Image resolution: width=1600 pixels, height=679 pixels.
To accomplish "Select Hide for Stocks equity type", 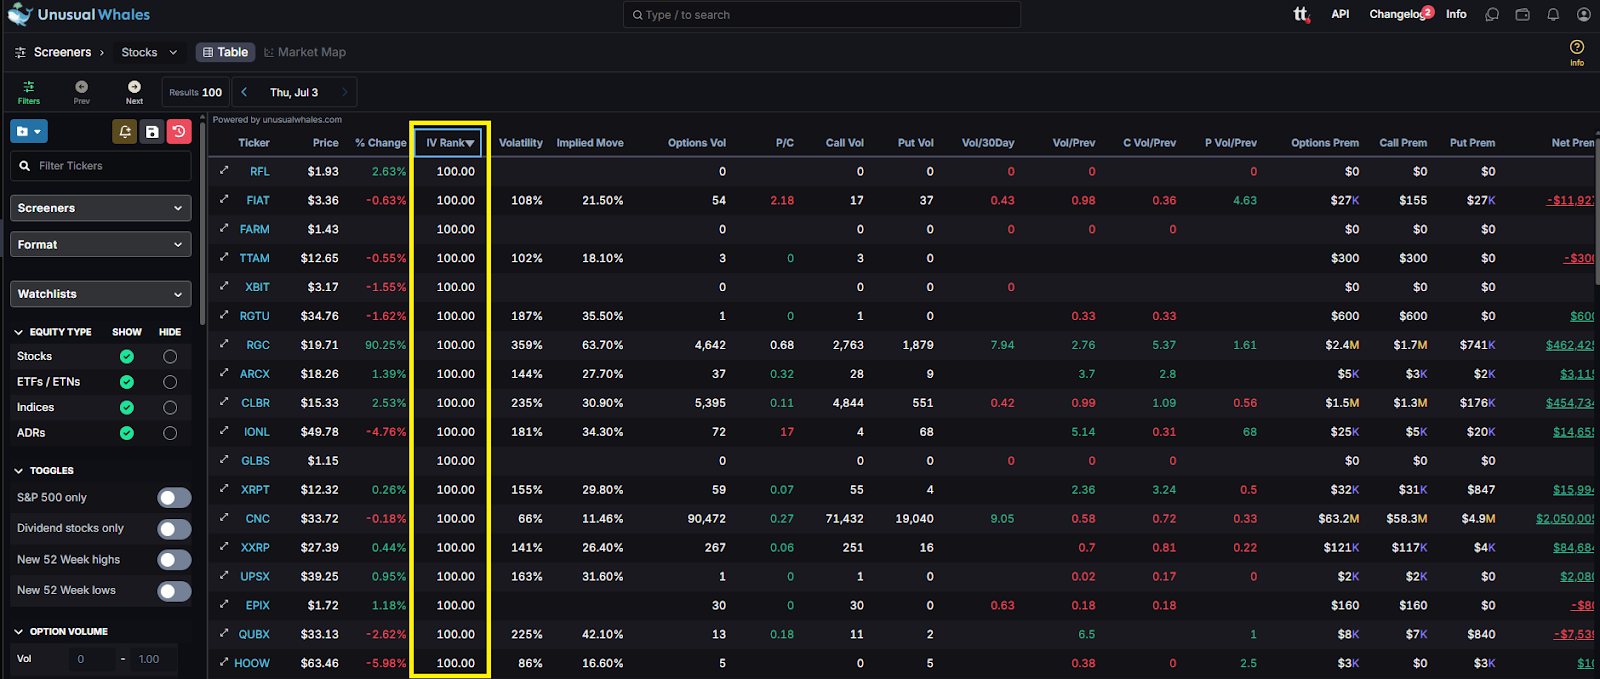I will tap(170, 356).
